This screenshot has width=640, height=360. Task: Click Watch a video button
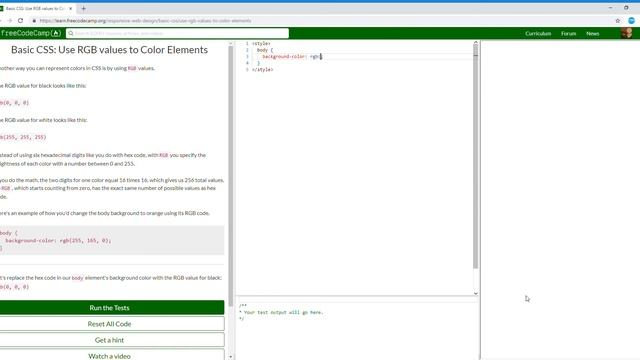(109, 356)
